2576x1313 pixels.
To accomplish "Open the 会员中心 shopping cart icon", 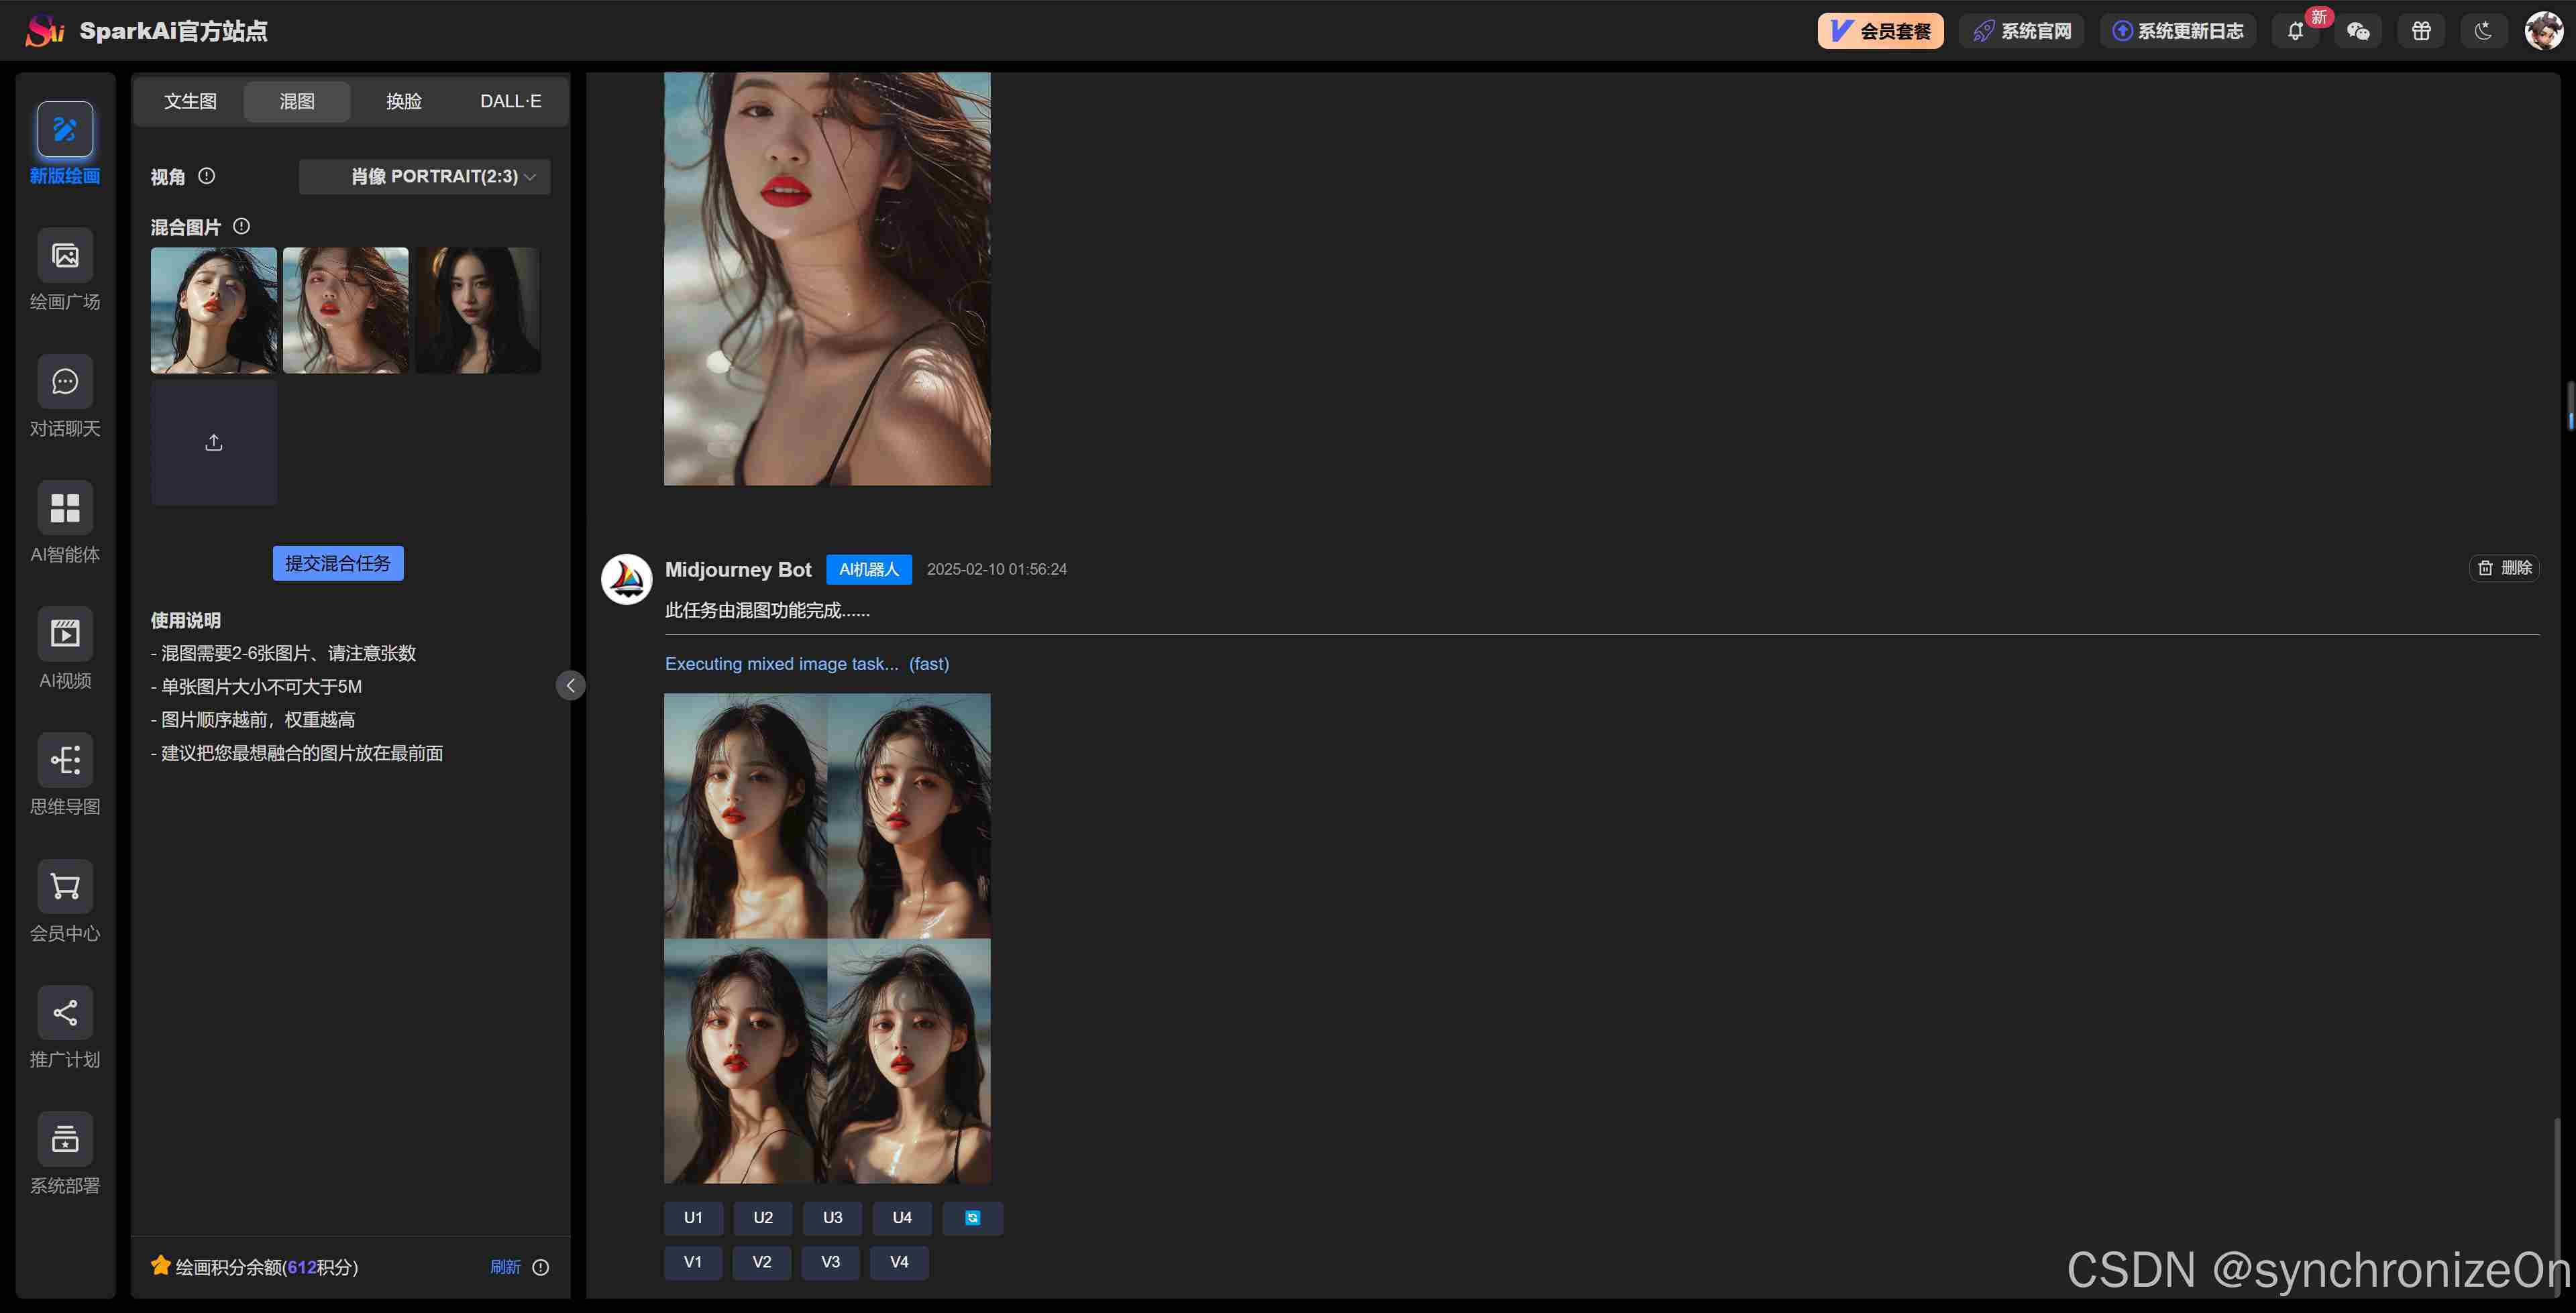I will 65,886.
